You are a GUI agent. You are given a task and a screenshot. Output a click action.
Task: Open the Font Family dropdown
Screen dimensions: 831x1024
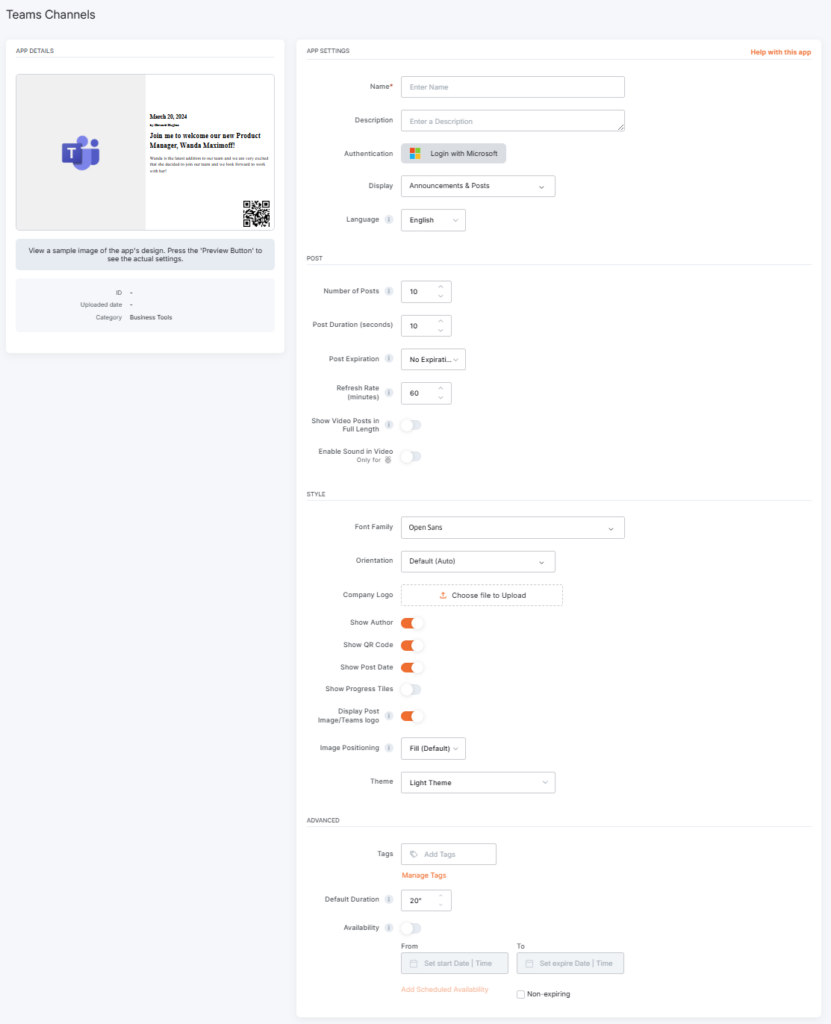click(x=512, y=527)
